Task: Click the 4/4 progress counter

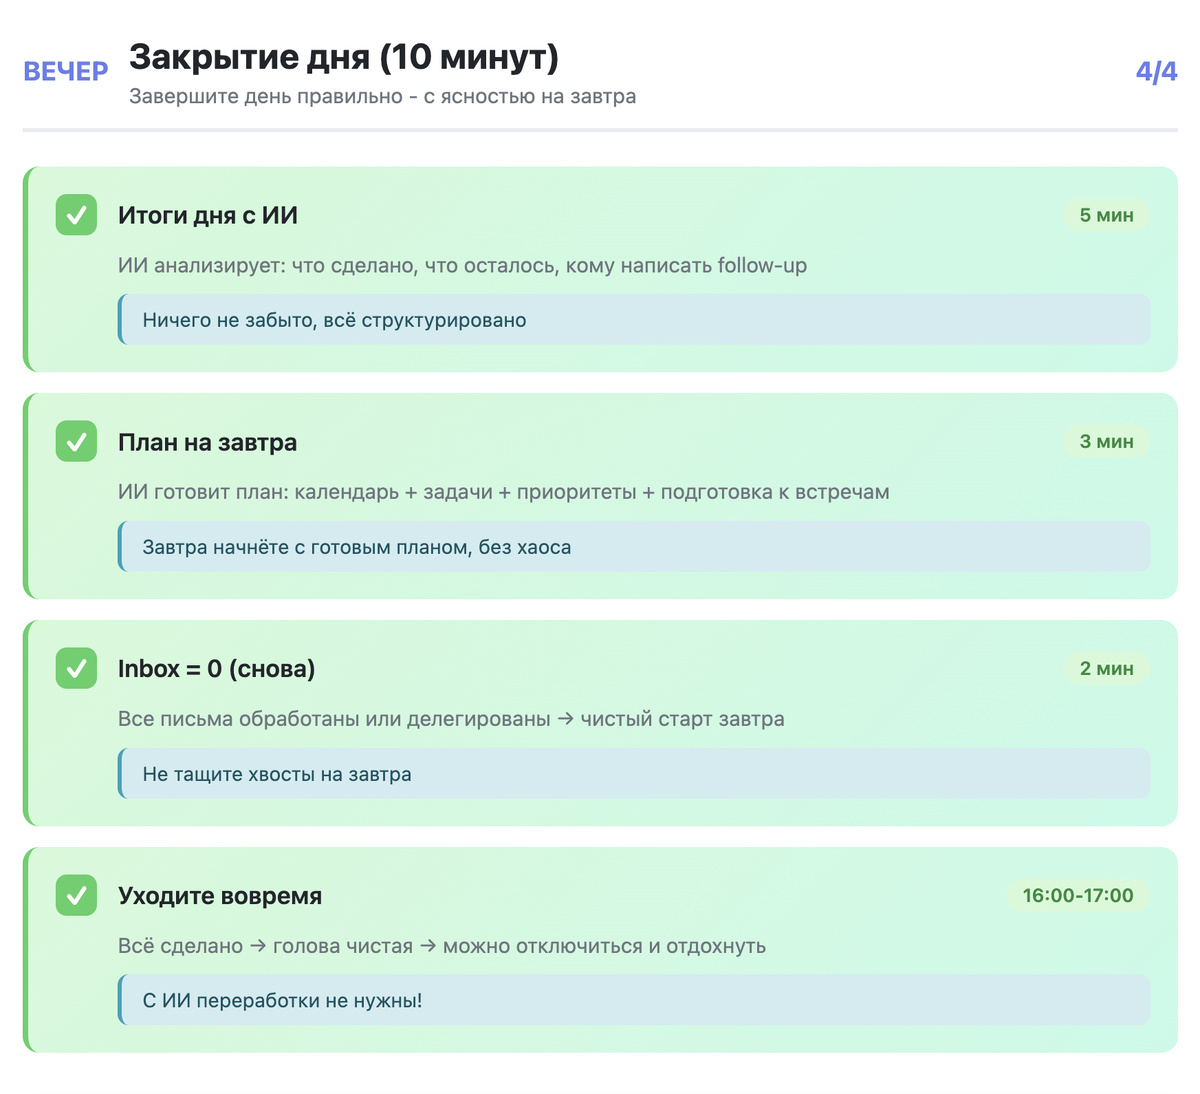Action: pyautogui.click(x=1156, y=72)
